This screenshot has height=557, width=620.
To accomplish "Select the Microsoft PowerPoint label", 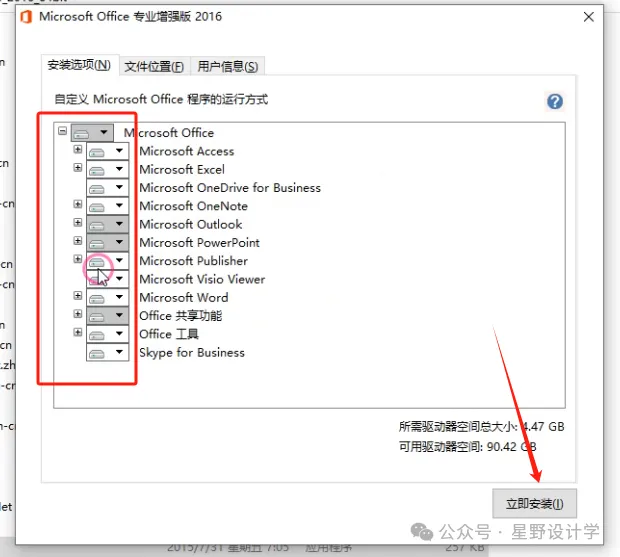I will 199,242.
